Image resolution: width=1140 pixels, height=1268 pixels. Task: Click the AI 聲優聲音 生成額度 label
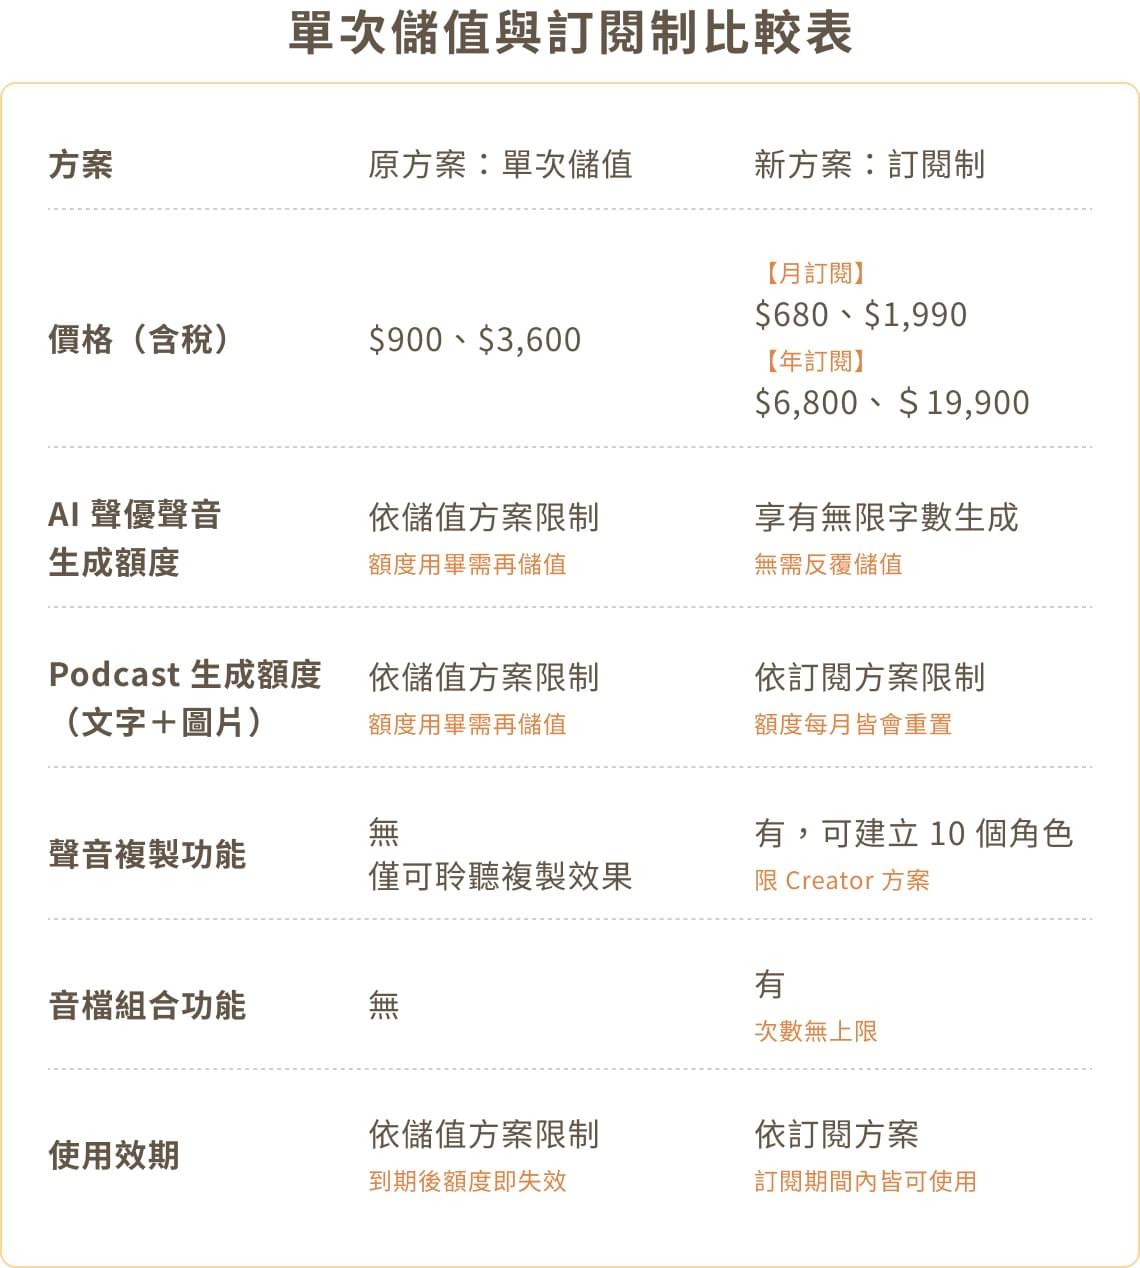coord(134,538)
